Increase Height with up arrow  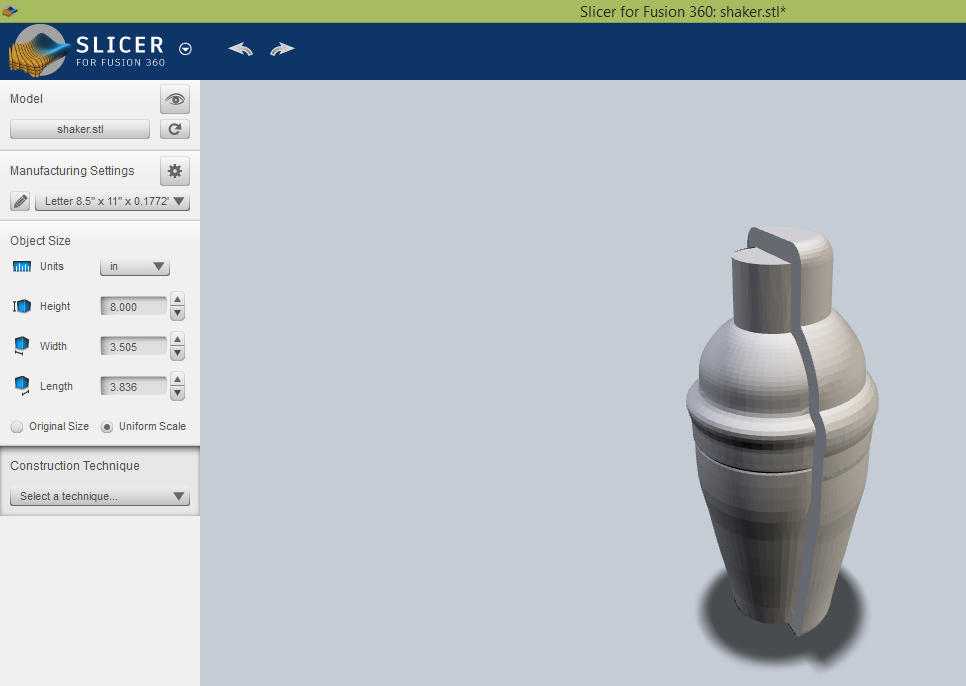[x=177, y=299]
